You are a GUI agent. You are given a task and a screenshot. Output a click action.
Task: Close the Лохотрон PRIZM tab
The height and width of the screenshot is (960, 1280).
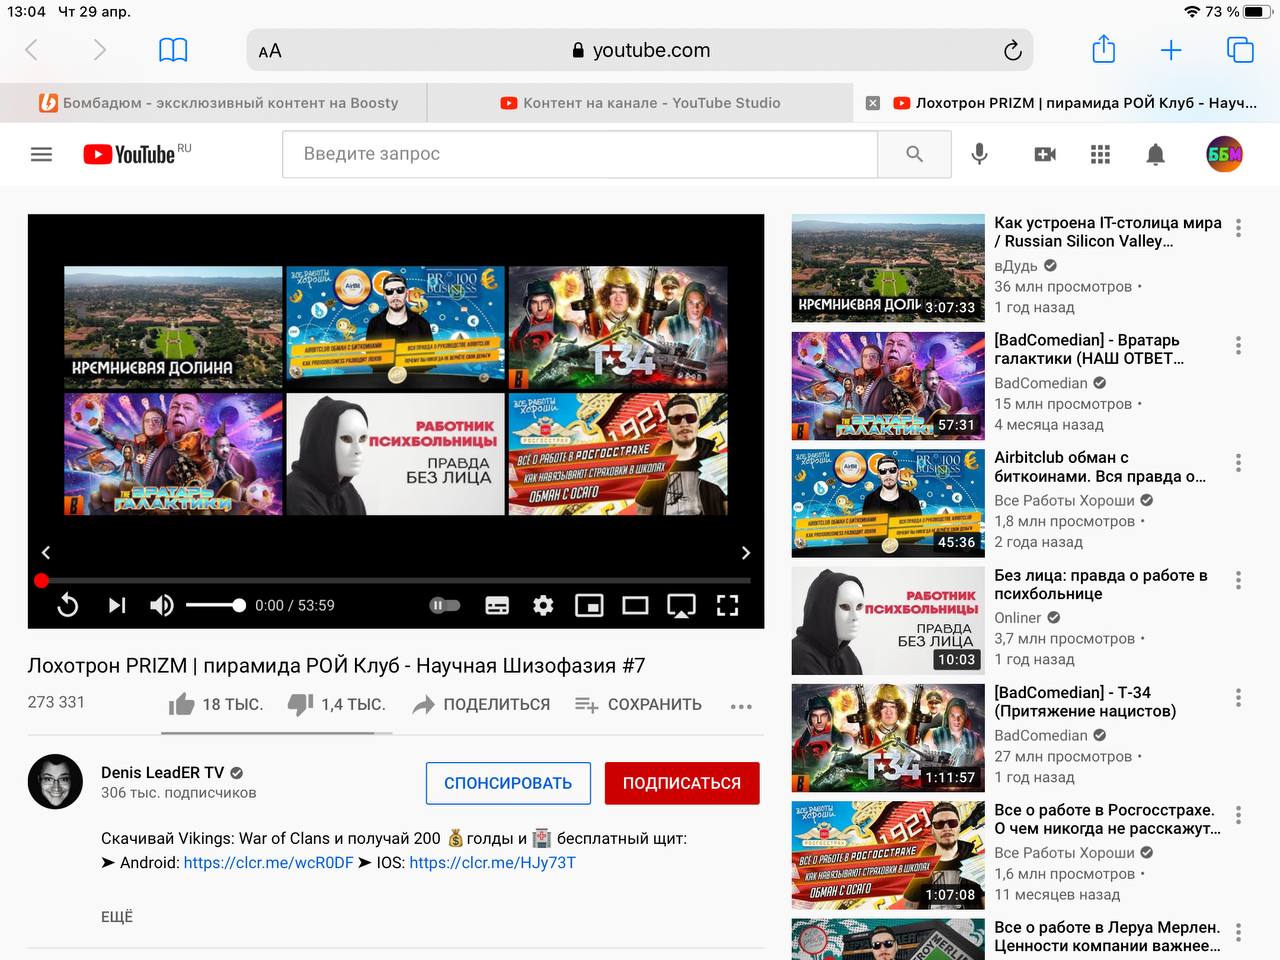pyautogui.click(x=872, y=103)
